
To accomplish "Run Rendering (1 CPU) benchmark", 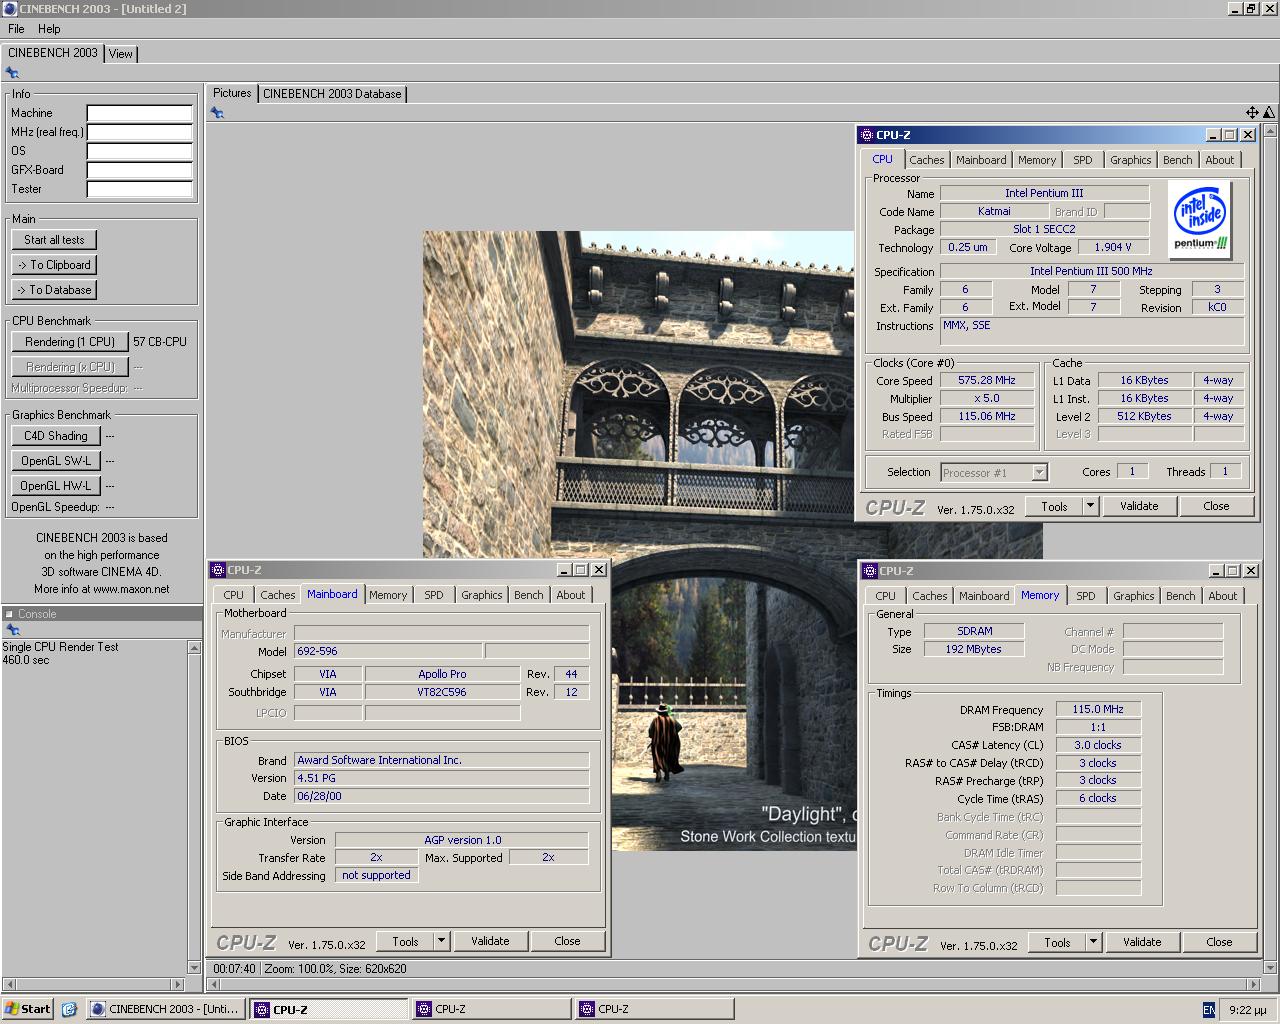I will (70, 342).
